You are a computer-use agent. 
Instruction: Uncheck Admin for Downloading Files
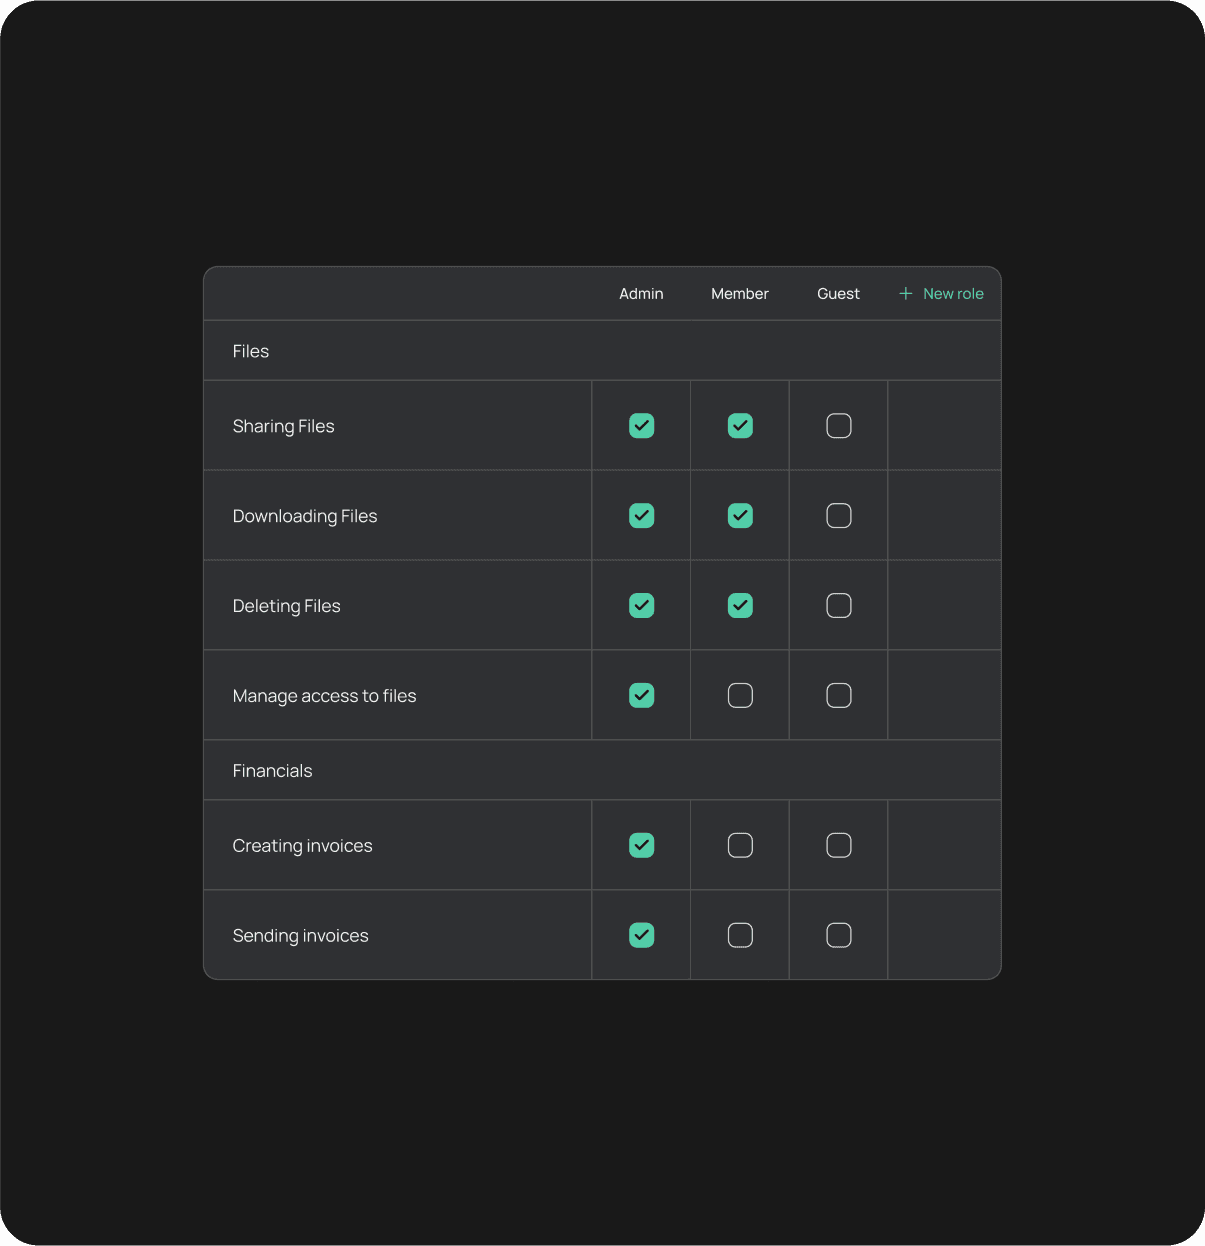642,516
